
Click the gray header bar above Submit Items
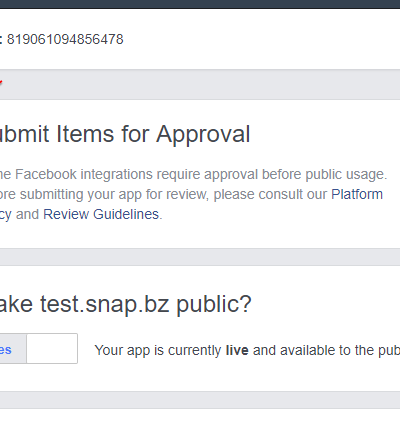click(x=200, y=85)
